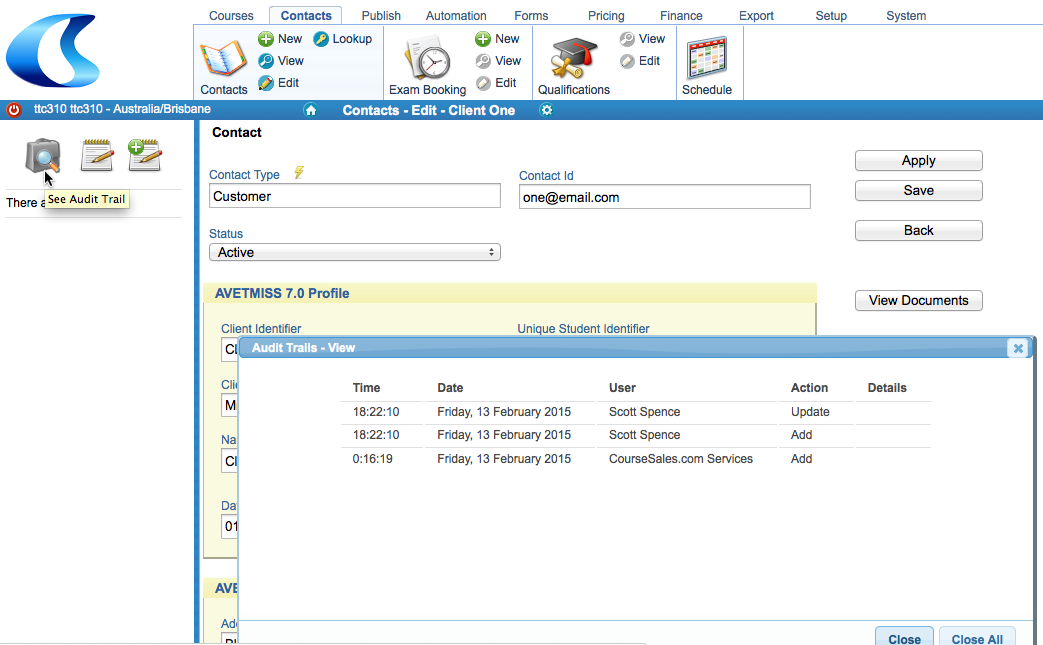Create a New contact from the Contacts group
Screen dimensions: 1043x645
(x=280, y=39)
